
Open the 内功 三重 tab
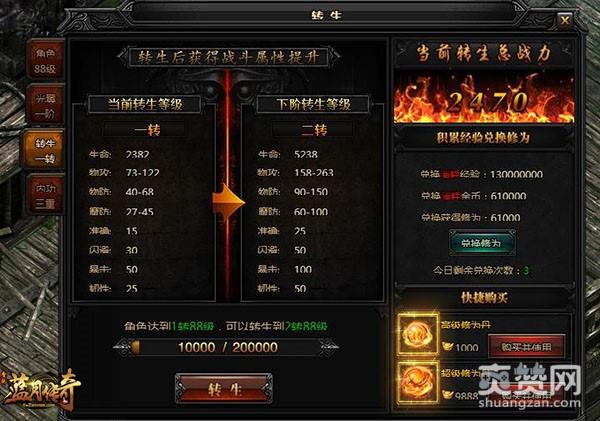45,195
